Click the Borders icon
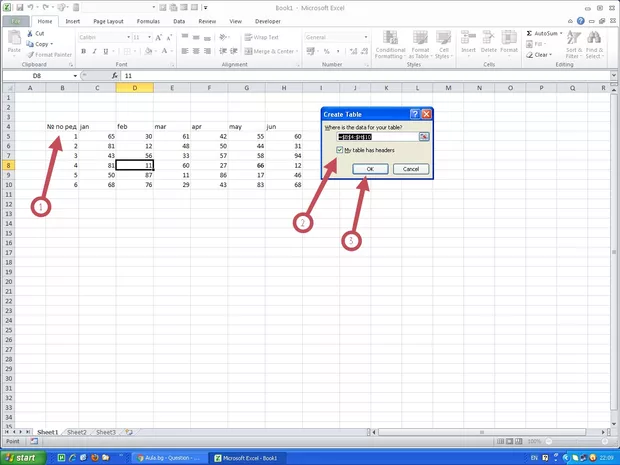The height and width of the screenshot is (465, 620). tap(127, 51)
